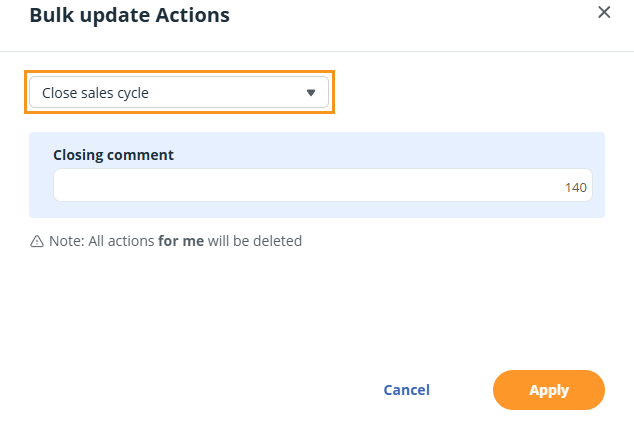Click the "Close sales cycle" selected option text

pos(95,93)
